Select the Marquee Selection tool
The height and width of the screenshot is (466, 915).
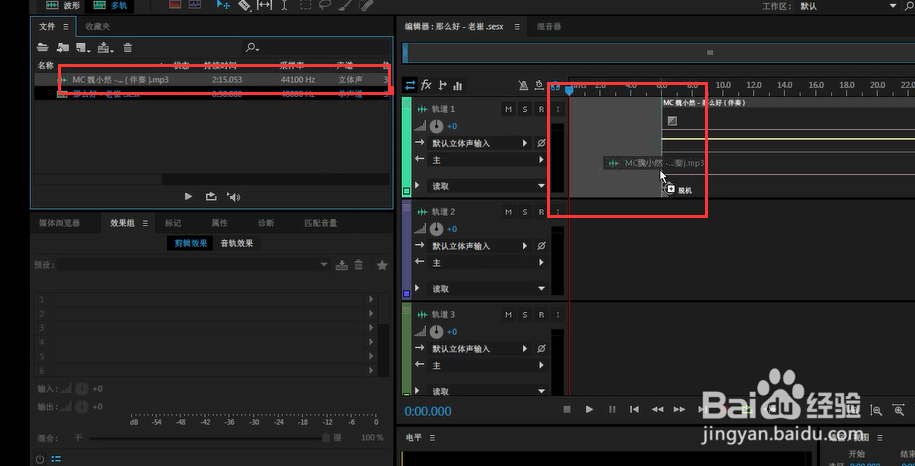coord(305,5)
